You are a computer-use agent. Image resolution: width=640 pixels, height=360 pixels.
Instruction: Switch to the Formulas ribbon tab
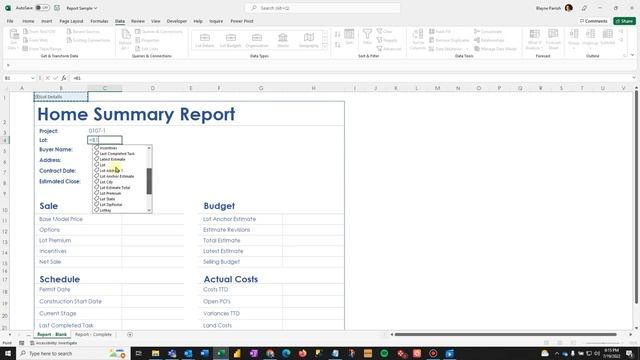[99, 21]
